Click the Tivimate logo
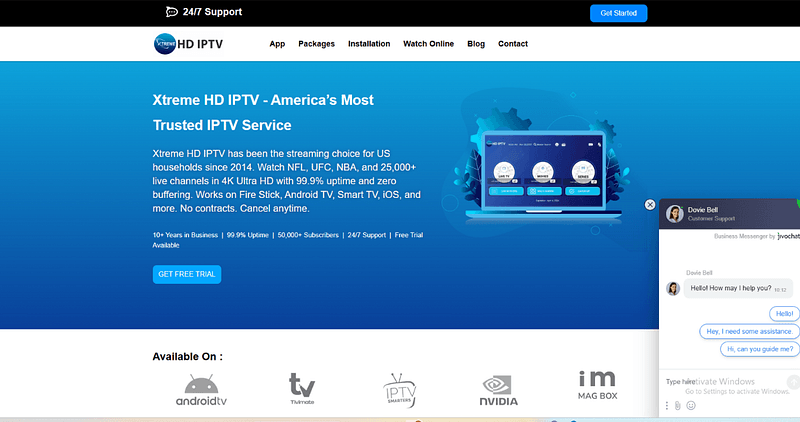Screen dimensions: 800x422 pos(302,389)
